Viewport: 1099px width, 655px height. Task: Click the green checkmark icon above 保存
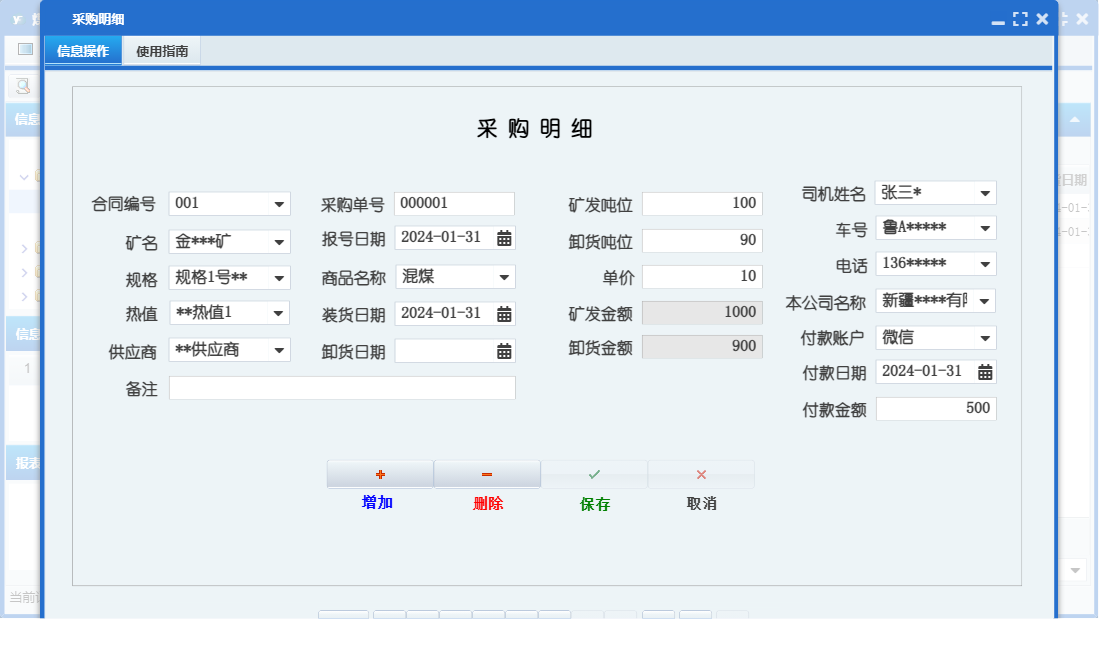tap(594, 472)
